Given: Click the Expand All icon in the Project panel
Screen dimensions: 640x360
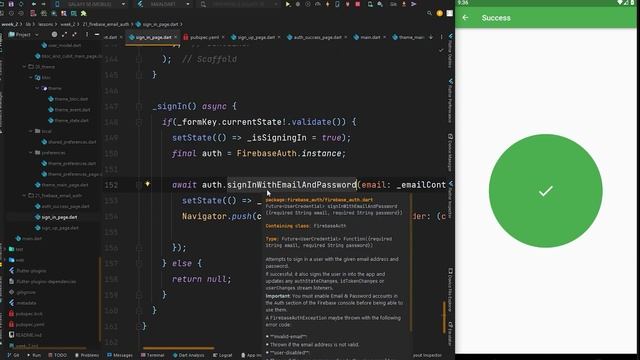Looking at the screenshot, I should coord(64,35).
